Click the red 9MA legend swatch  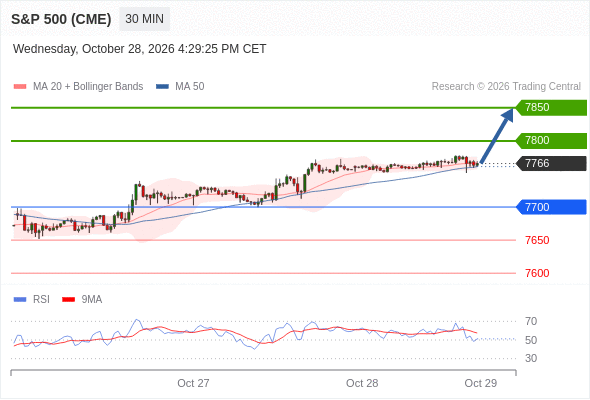point(68,300)
